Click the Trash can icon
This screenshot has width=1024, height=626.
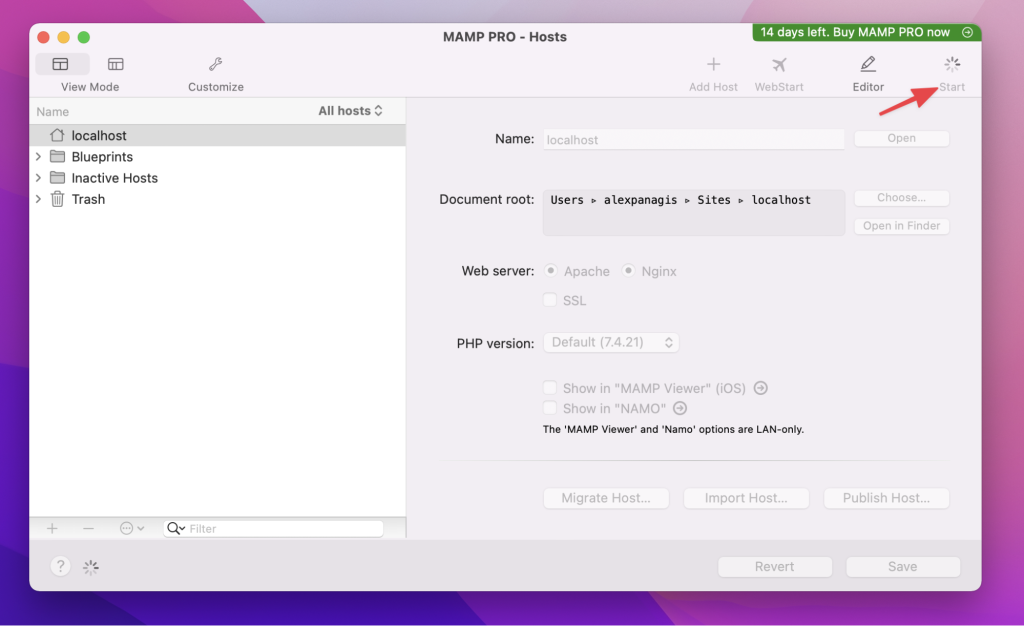[x=57, y=199]
